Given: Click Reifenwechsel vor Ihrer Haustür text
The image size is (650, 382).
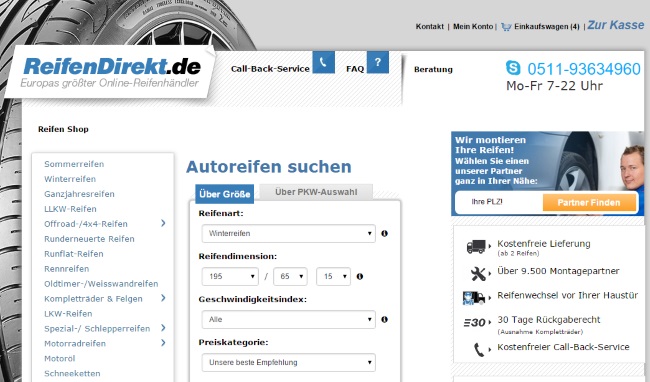Looking at the screenshot, I should [x=568, y=295].
